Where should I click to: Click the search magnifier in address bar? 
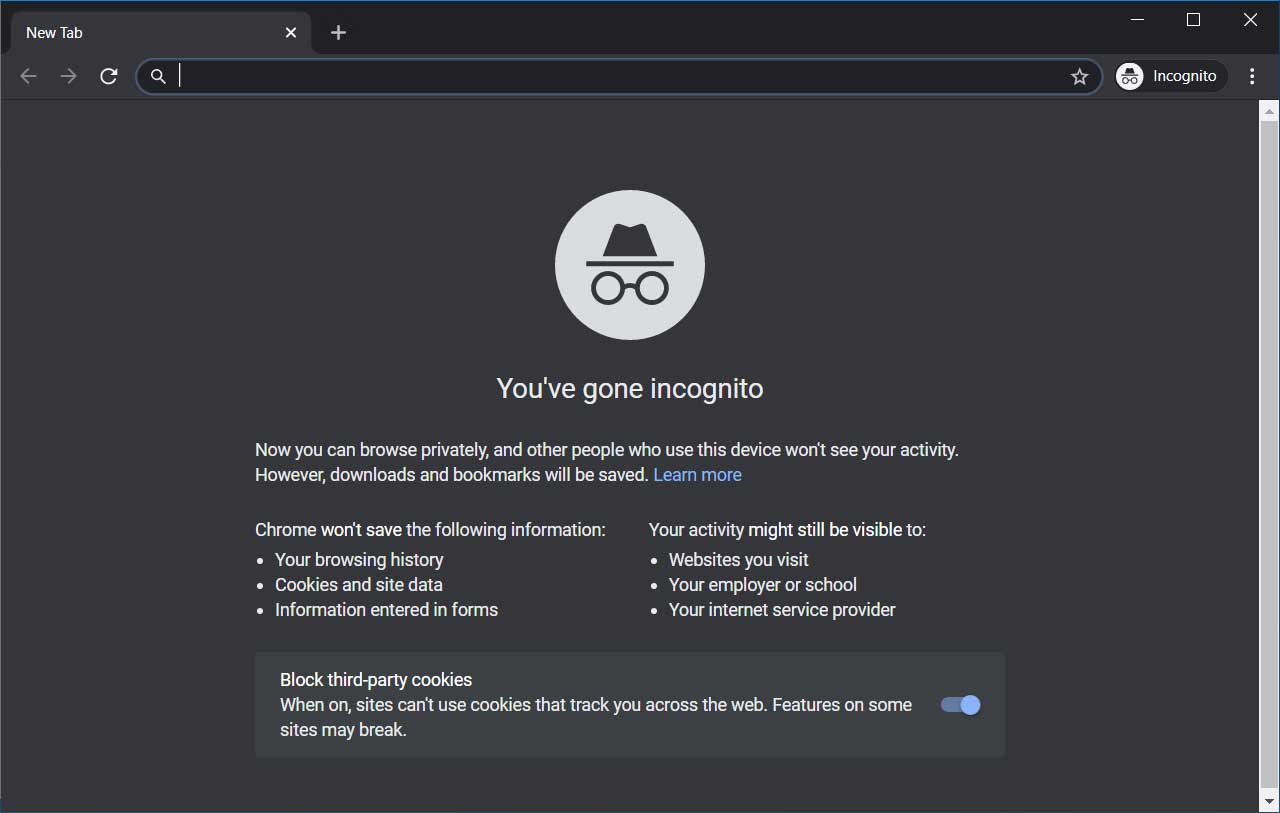point(158,76)
